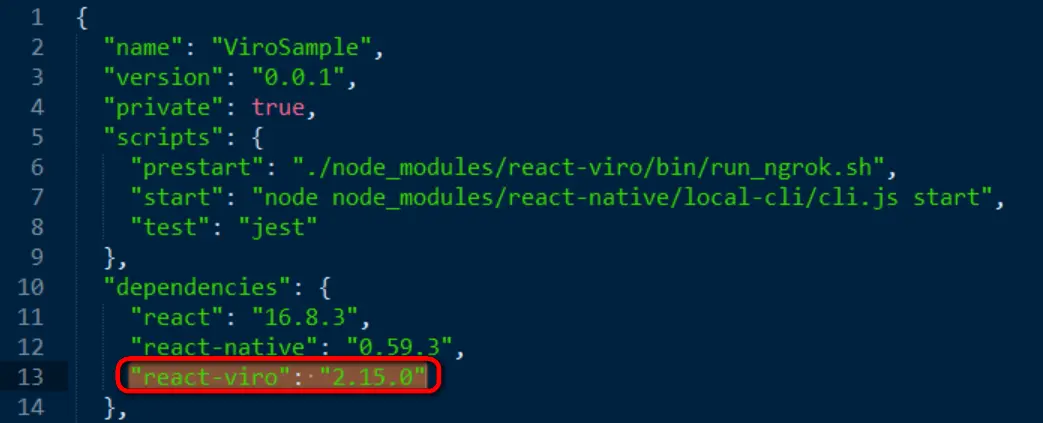Click the true value on private line
The width and height of the screenshot is (1043, 423).
point(278,107)
